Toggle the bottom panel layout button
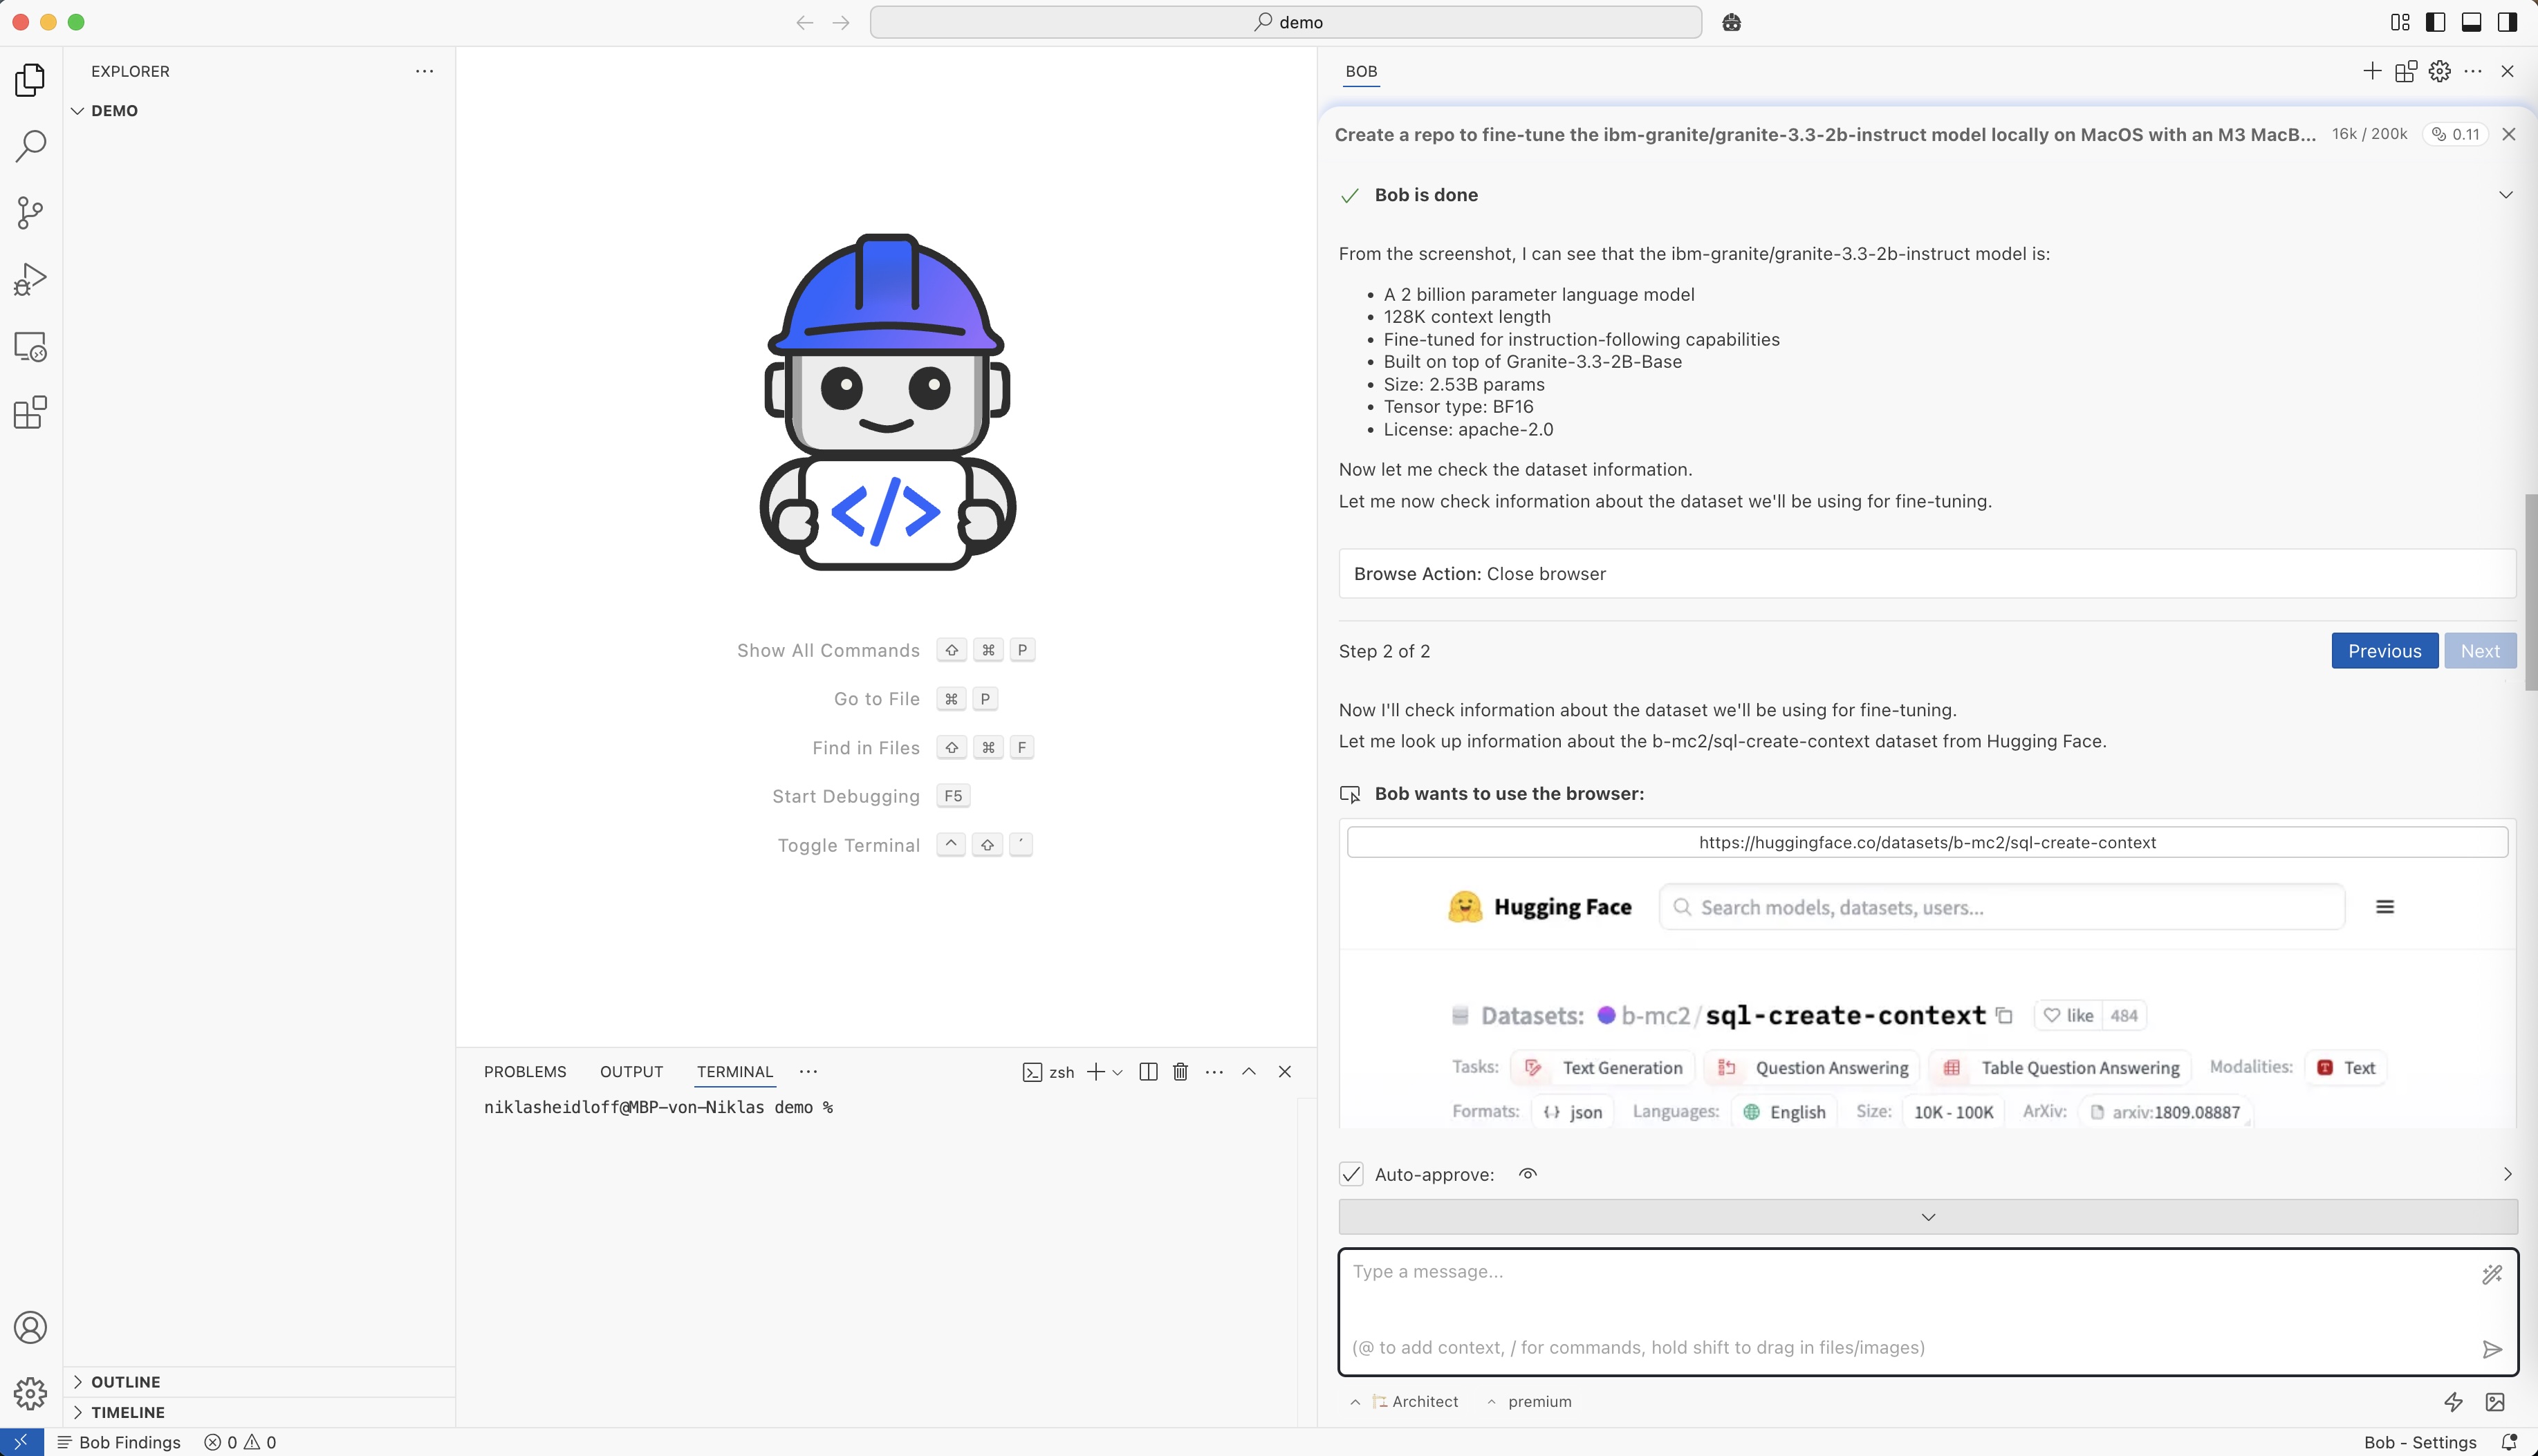This screenshot has width=2538, height=1456. 2471,22
